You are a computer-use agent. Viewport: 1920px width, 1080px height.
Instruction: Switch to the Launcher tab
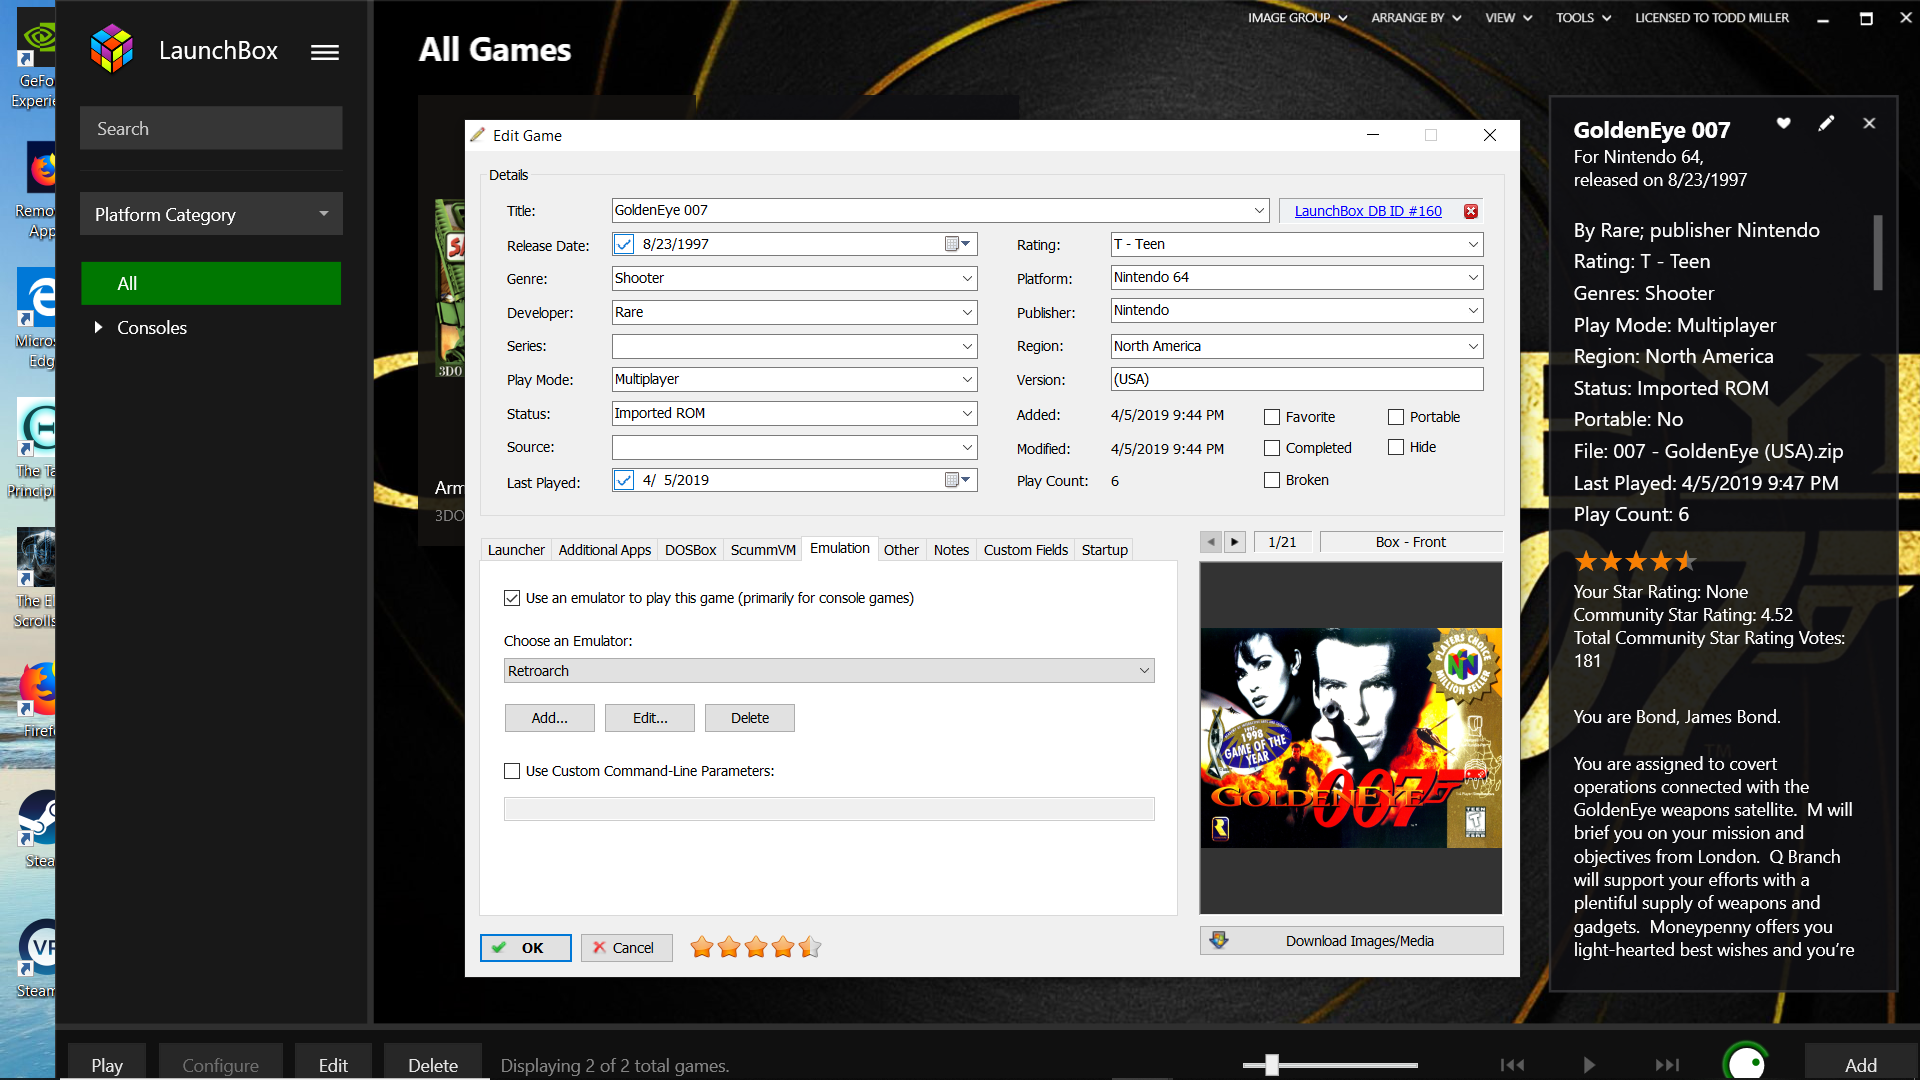tap(516, 550)
